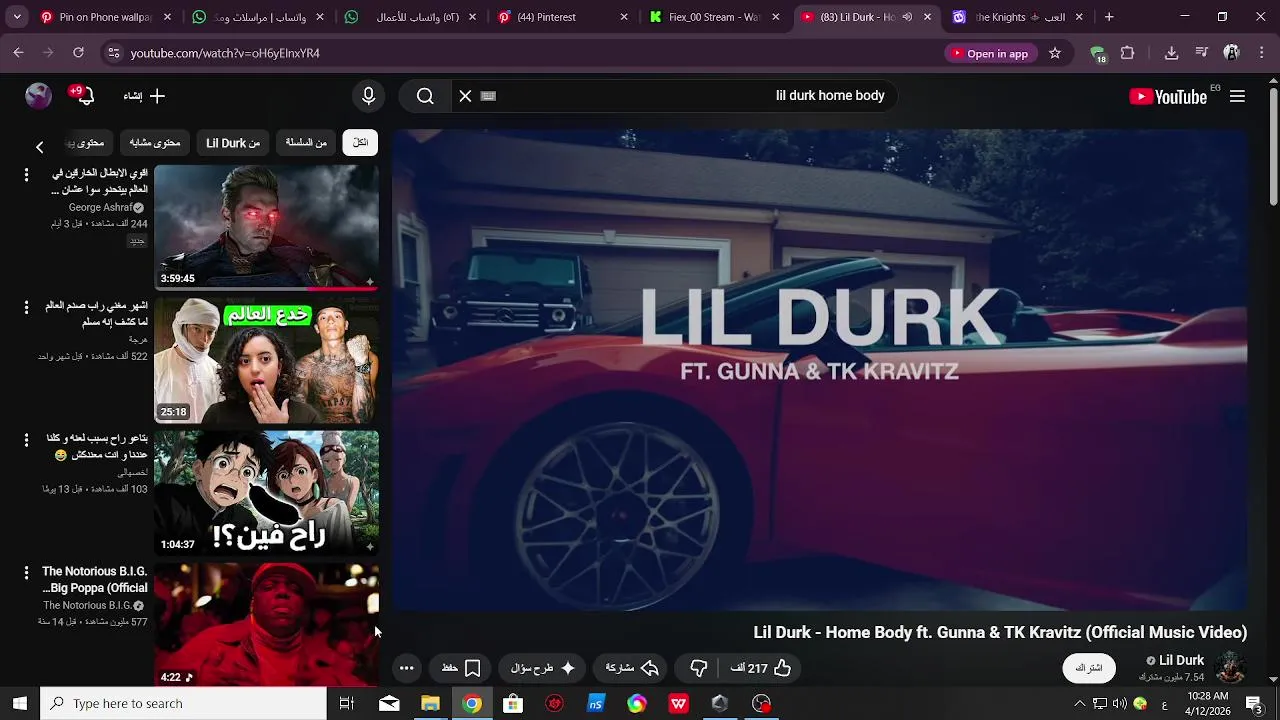Switch to the (44) Pinterest tab
The width and height of the screenshot is (1280, 720).
click(563, 17)
